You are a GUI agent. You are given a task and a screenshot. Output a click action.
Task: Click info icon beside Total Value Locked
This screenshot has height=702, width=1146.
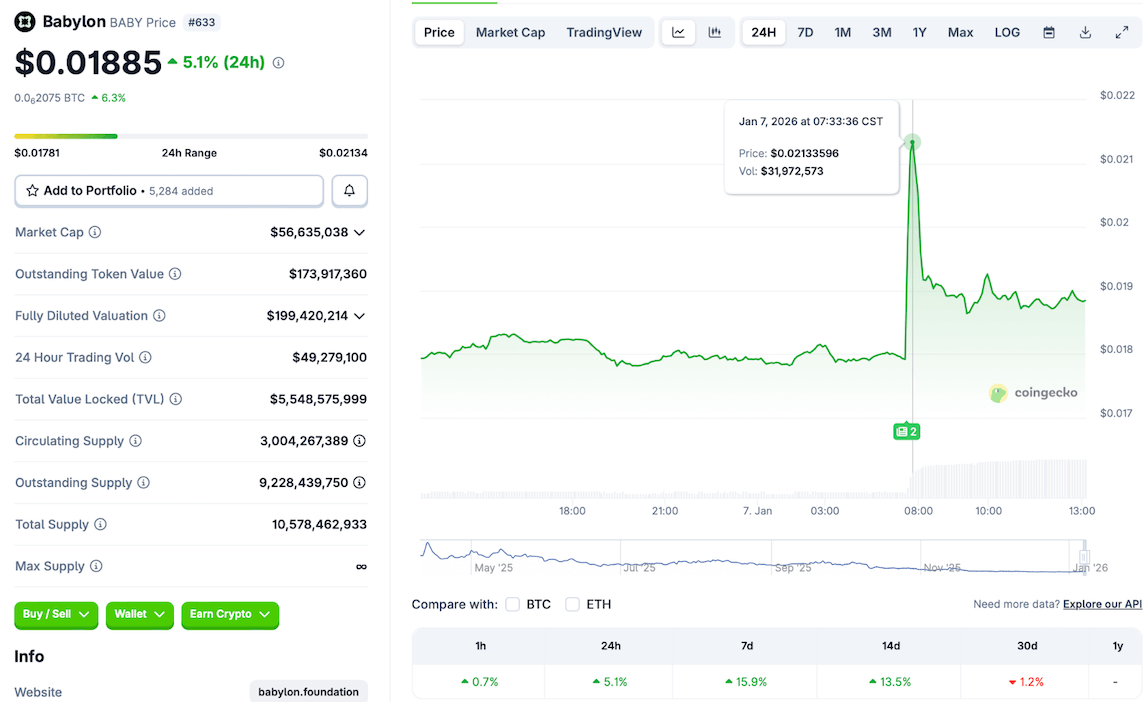click(176, 399)
